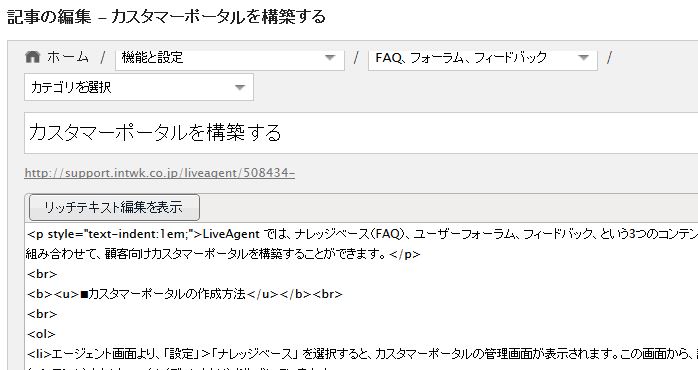The height and width of the screenshot is (370, 698).
Task: Click the line beginning <li>エージェント画面より
Action: [x=362, y=354]
